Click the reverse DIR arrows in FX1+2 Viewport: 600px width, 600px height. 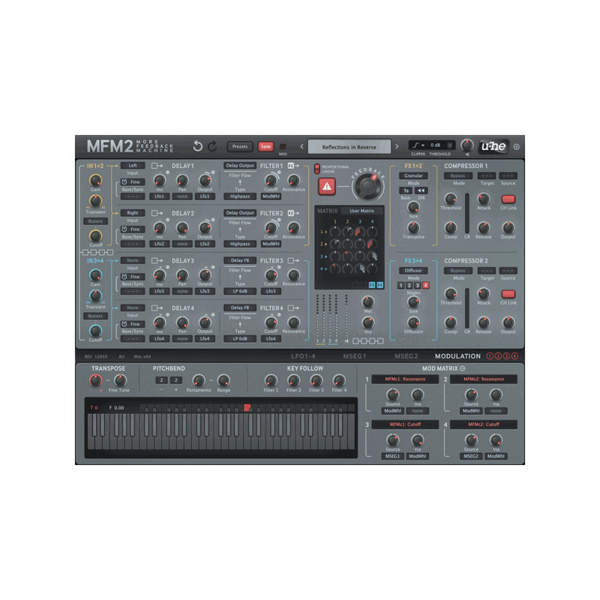coord(421,191)
